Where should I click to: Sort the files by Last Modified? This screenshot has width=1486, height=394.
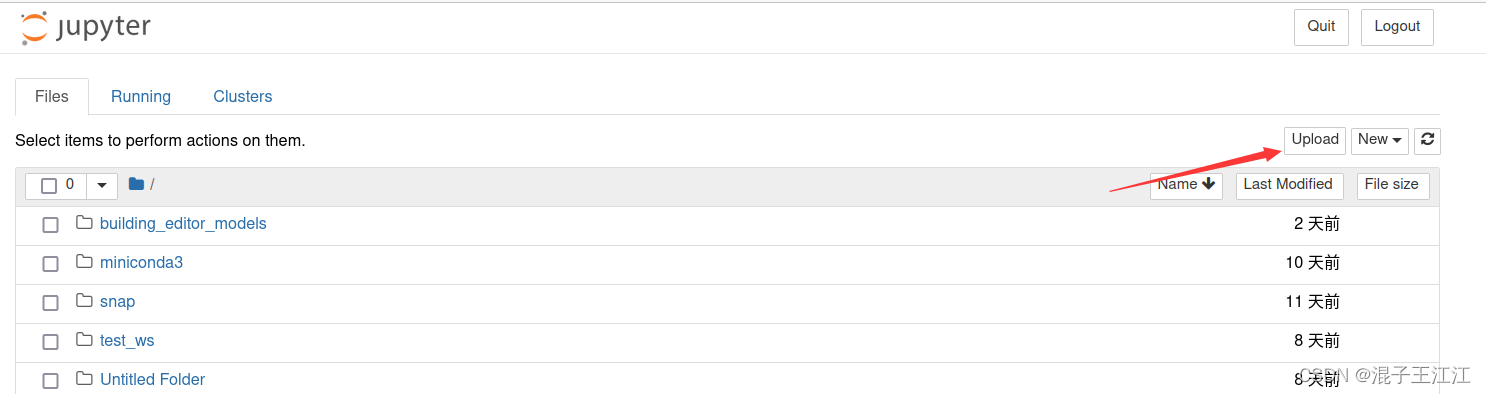pos(1288,185)
